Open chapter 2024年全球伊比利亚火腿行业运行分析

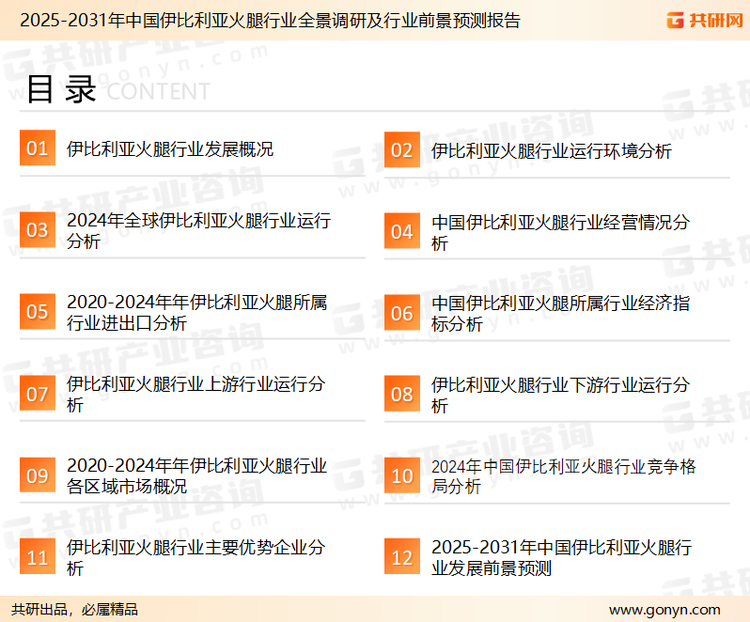[199, 231]
